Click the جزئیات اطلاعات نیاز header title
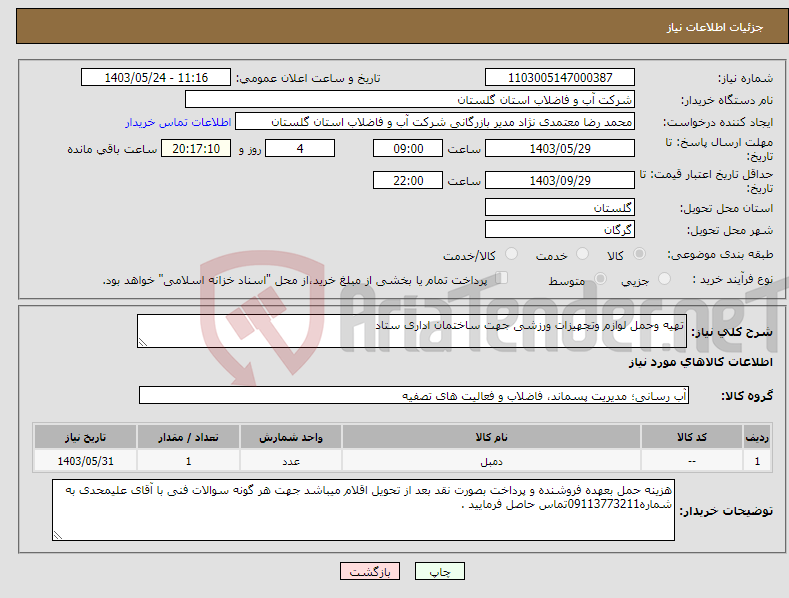Screen dimensions: 789x598 [715, 27]
